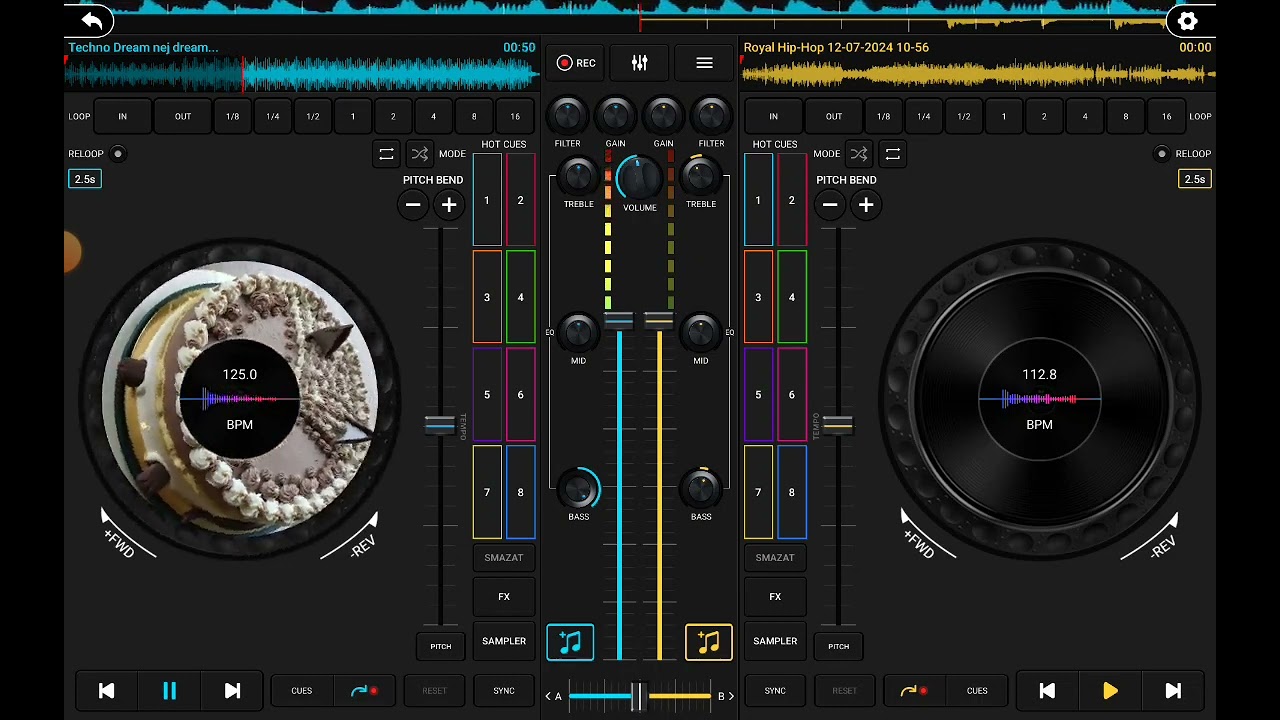
Task: Click left deck PITCH button
Action: 441,646
